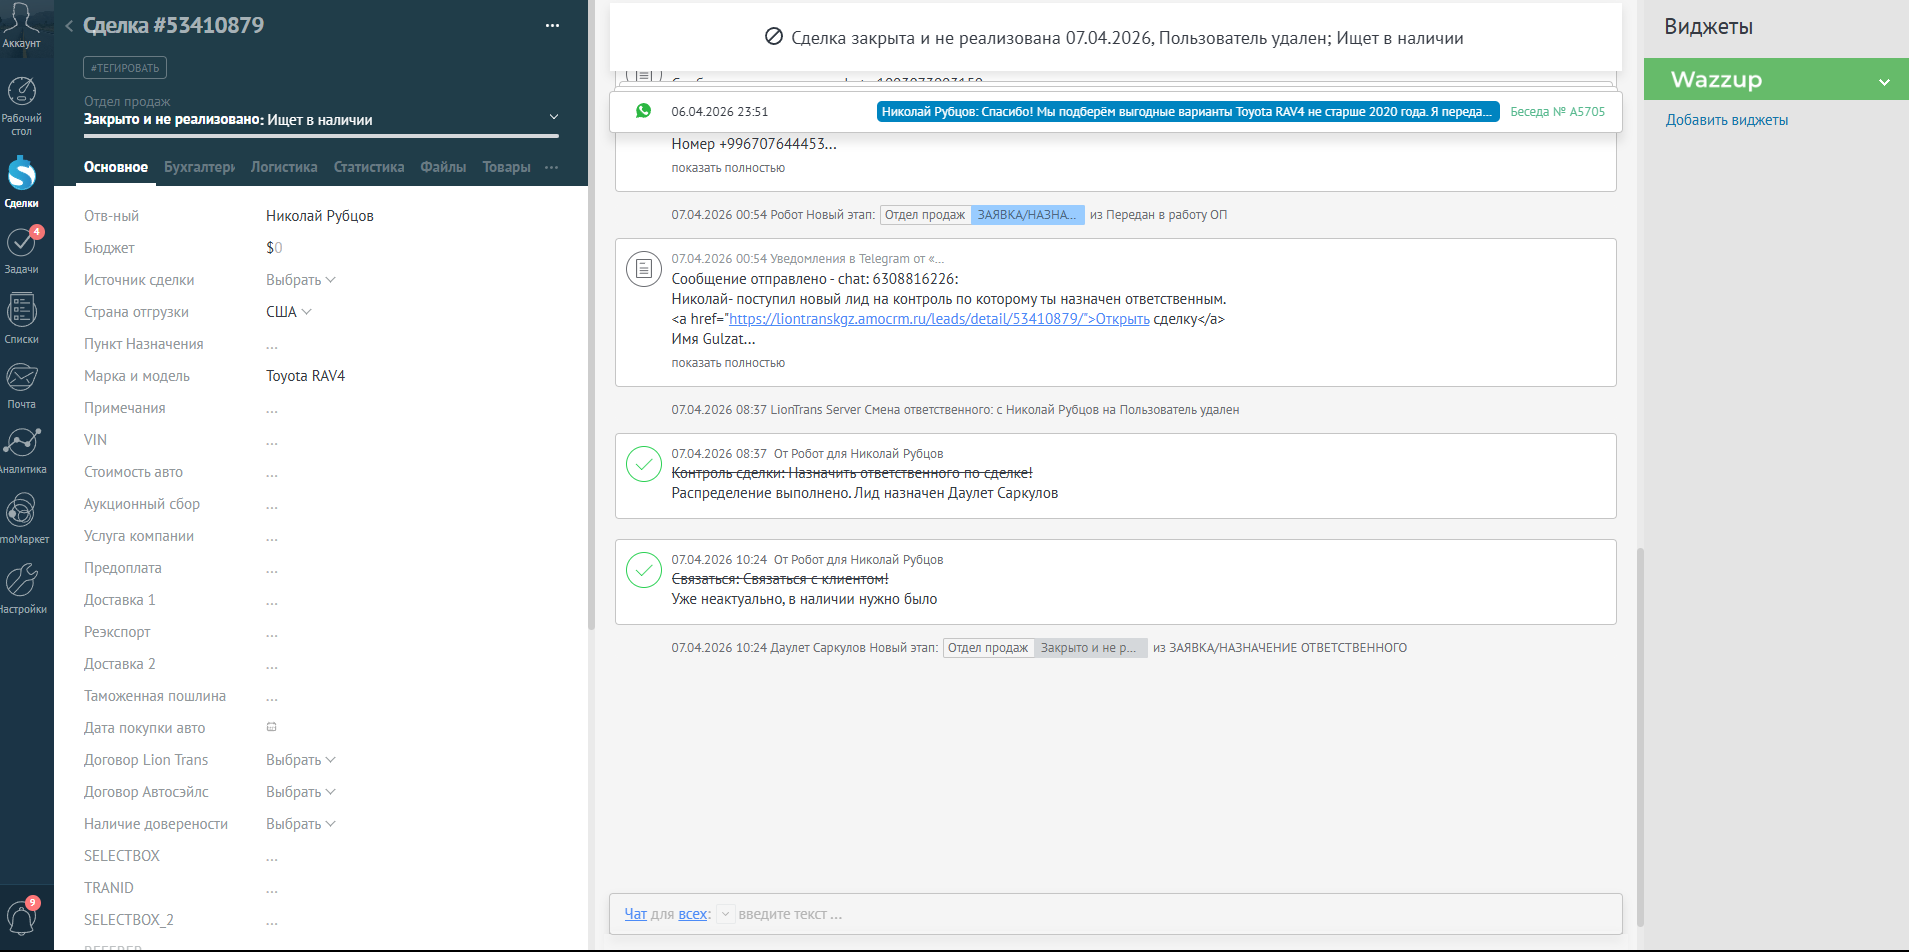
Task: Collapse the Wazzup widget chevron
Action: [x=1884, y=81]
